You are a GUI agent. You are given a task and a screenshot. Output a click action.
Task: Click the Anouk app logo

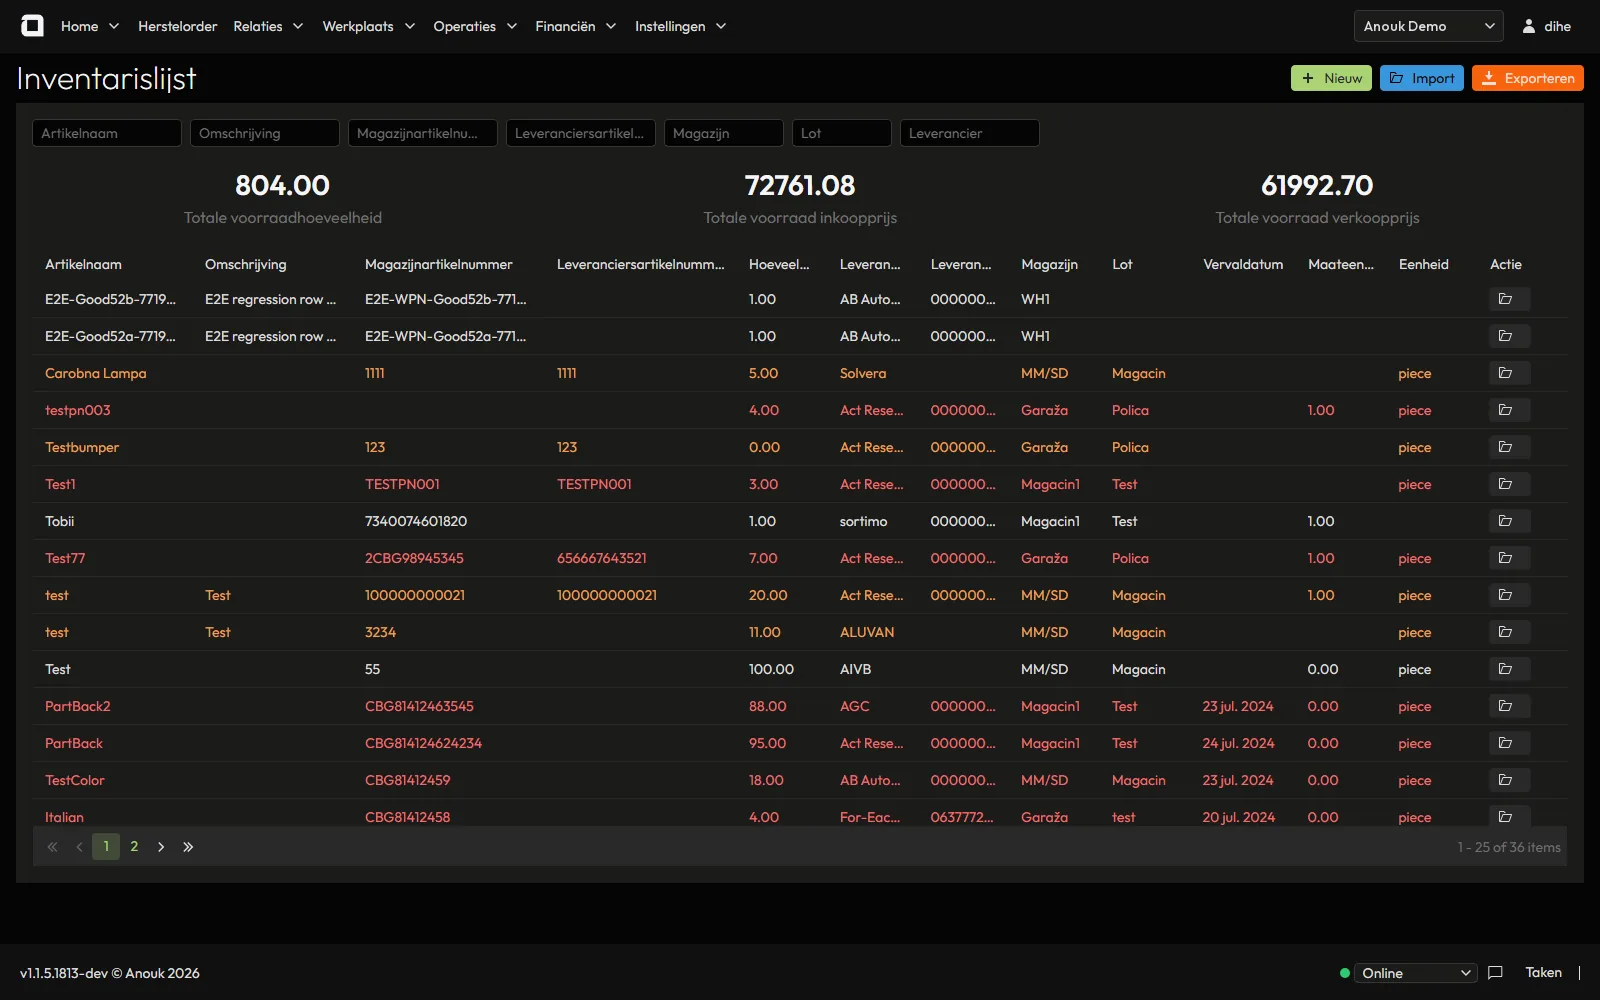(x=32, y=26)
